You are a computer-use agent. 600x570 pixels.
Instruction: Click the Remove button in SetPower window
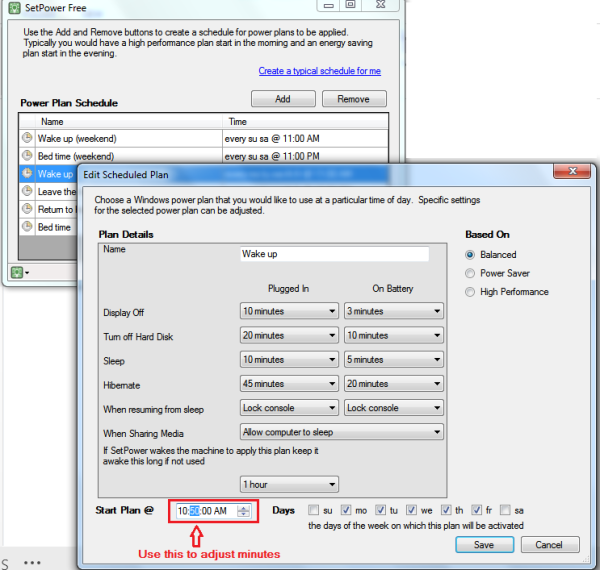354,99
